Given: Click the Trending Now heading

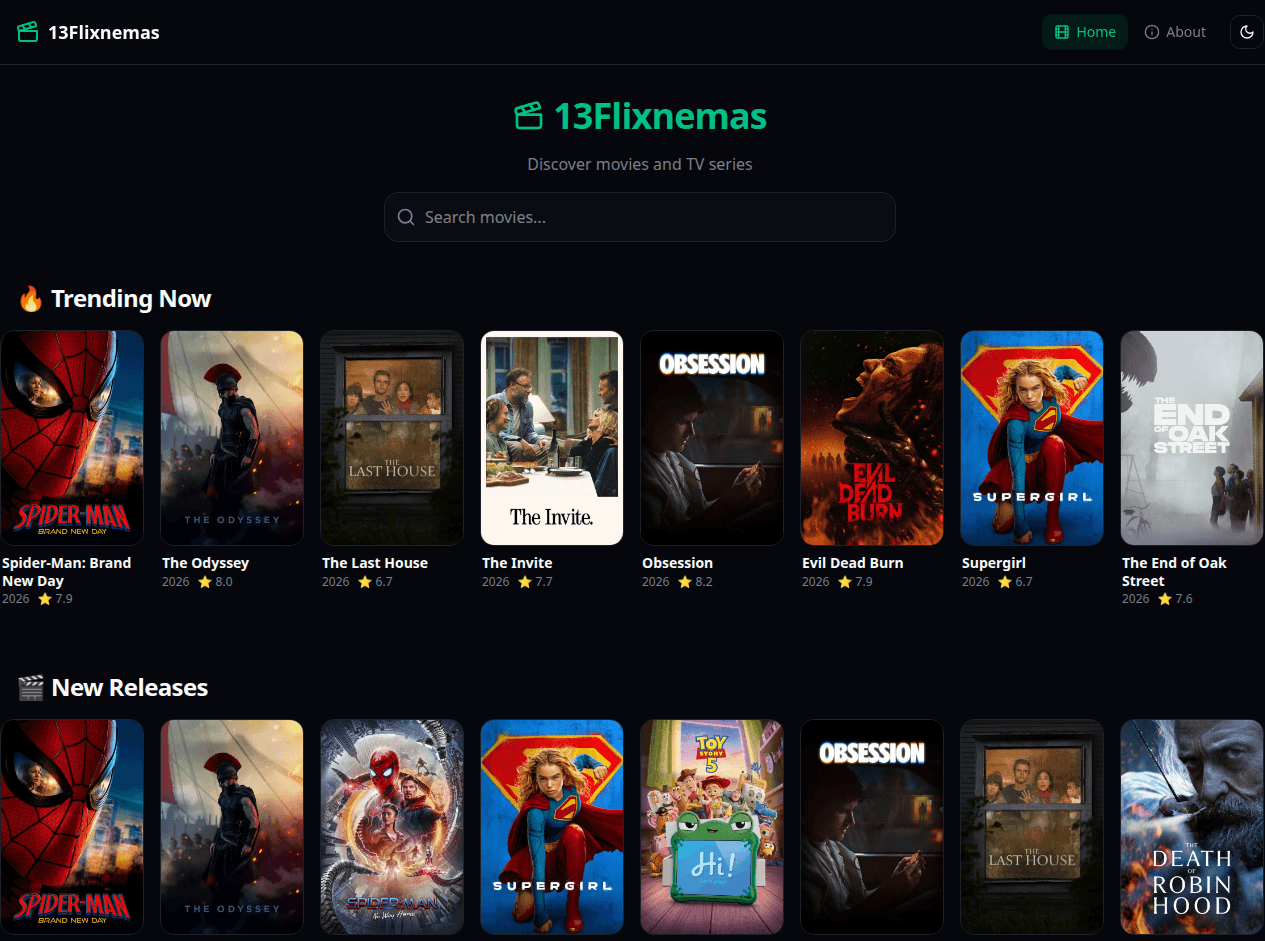Looking at the screenshot, I should pyautogui.click(x=131, y=298).
